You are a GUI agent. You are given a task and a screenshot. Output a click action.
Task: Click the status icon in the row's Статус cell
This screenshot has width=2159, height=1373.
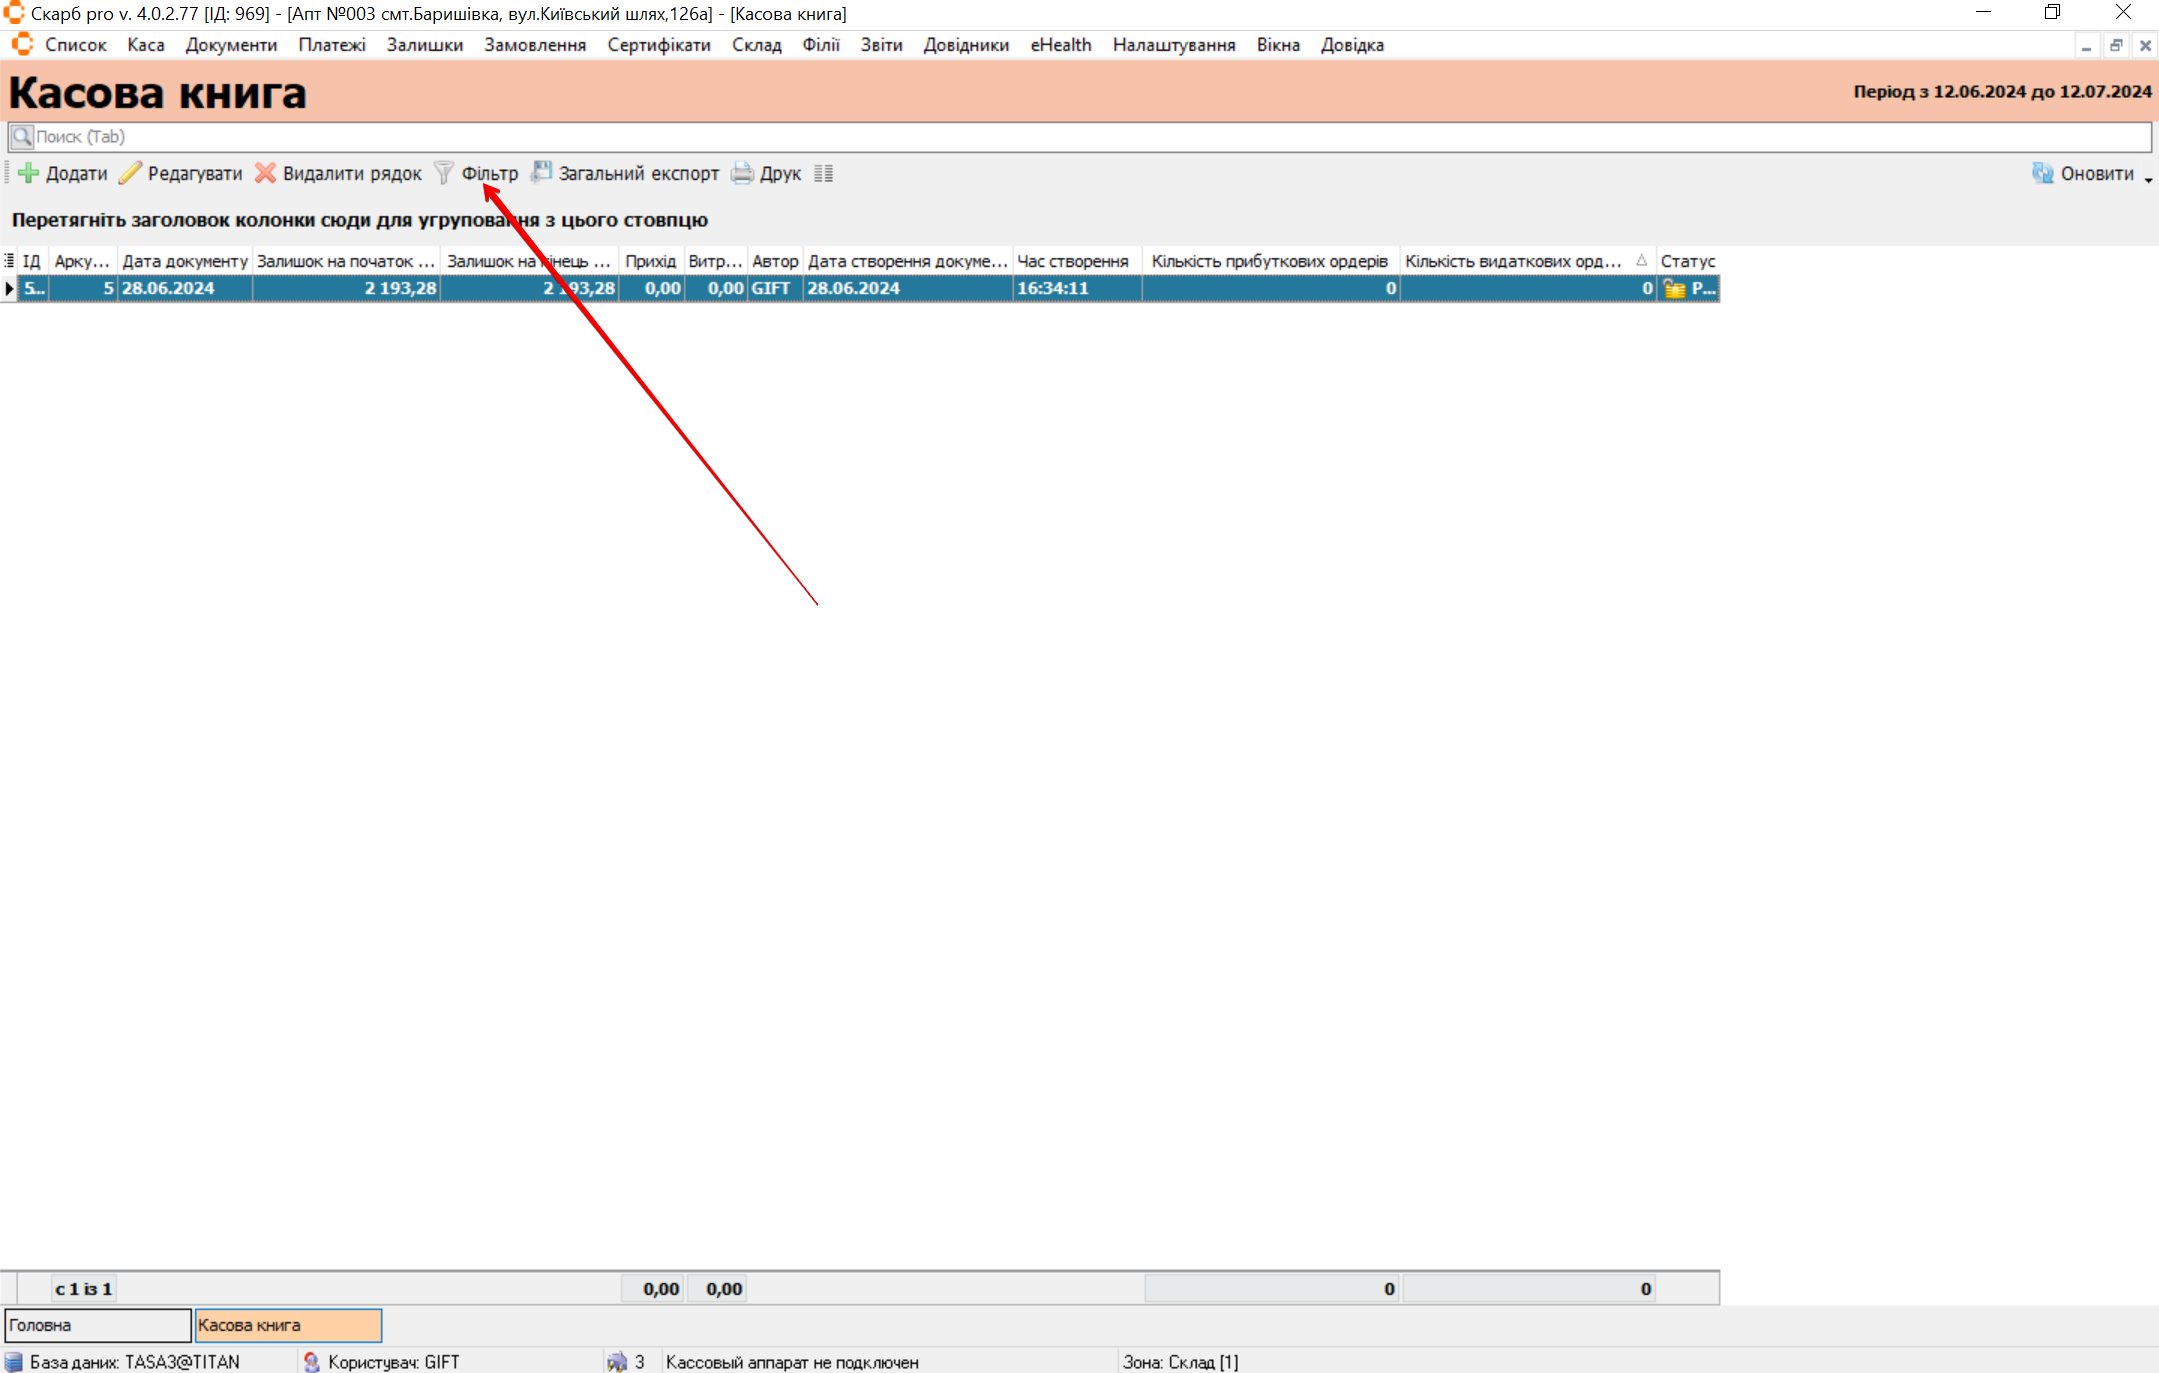click(x=1674, y=289)
